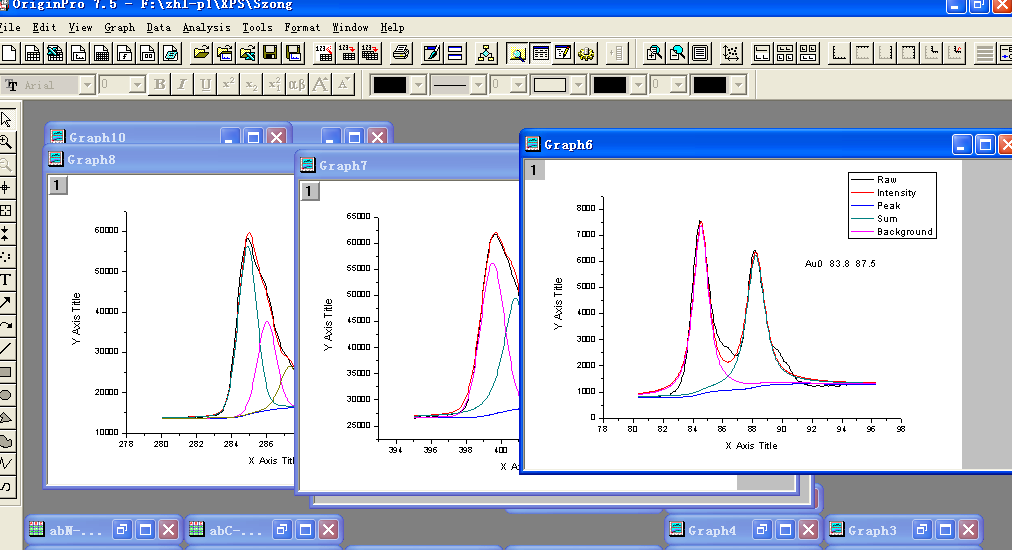Image resolution: width=1012 pixels, height=550 pixels.
Task: Open Format menu
Action: [301, 27]
